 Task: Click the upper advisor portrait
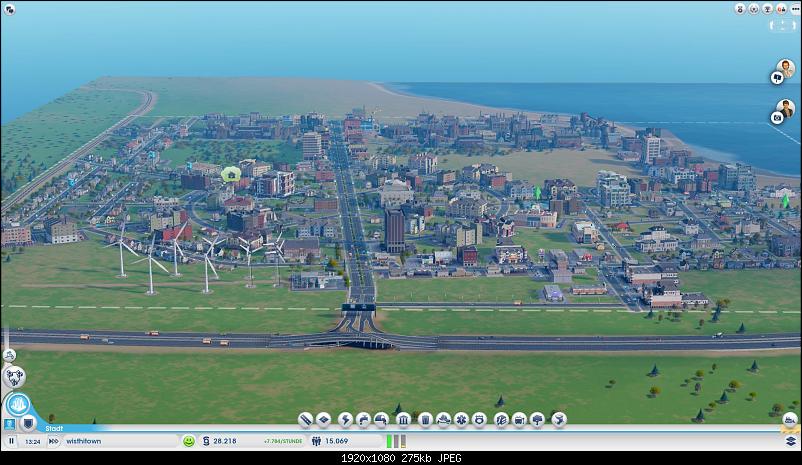click(x=786, y=68)
